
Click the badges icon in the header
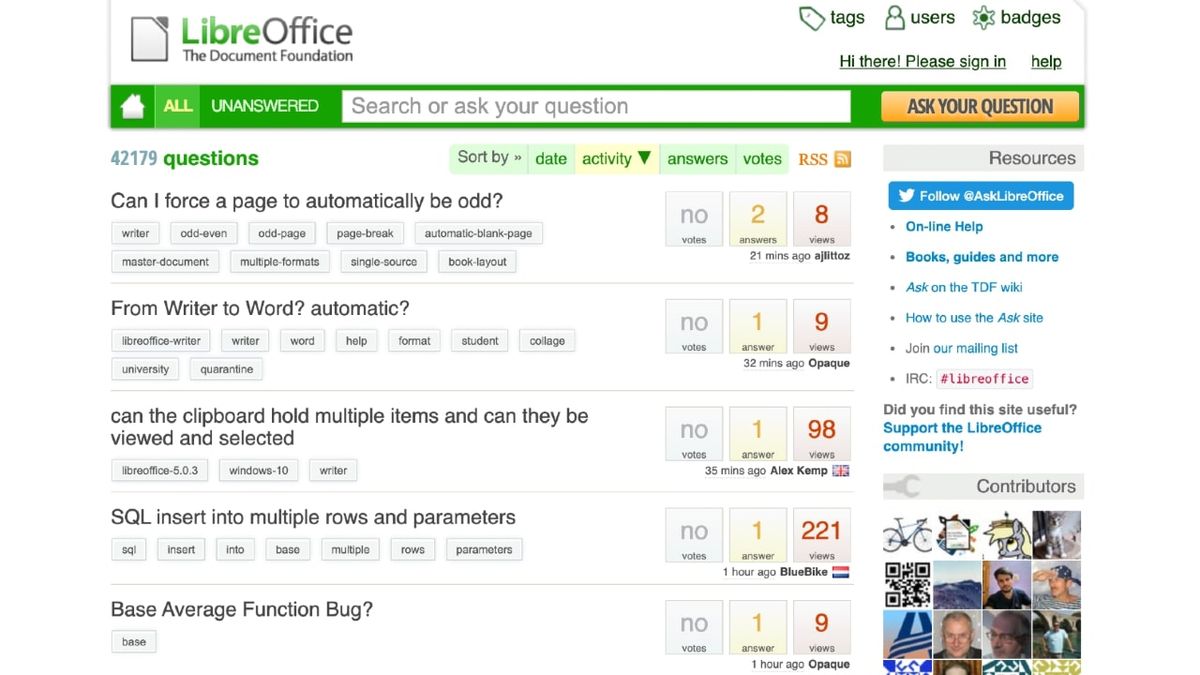pos(983,17)
